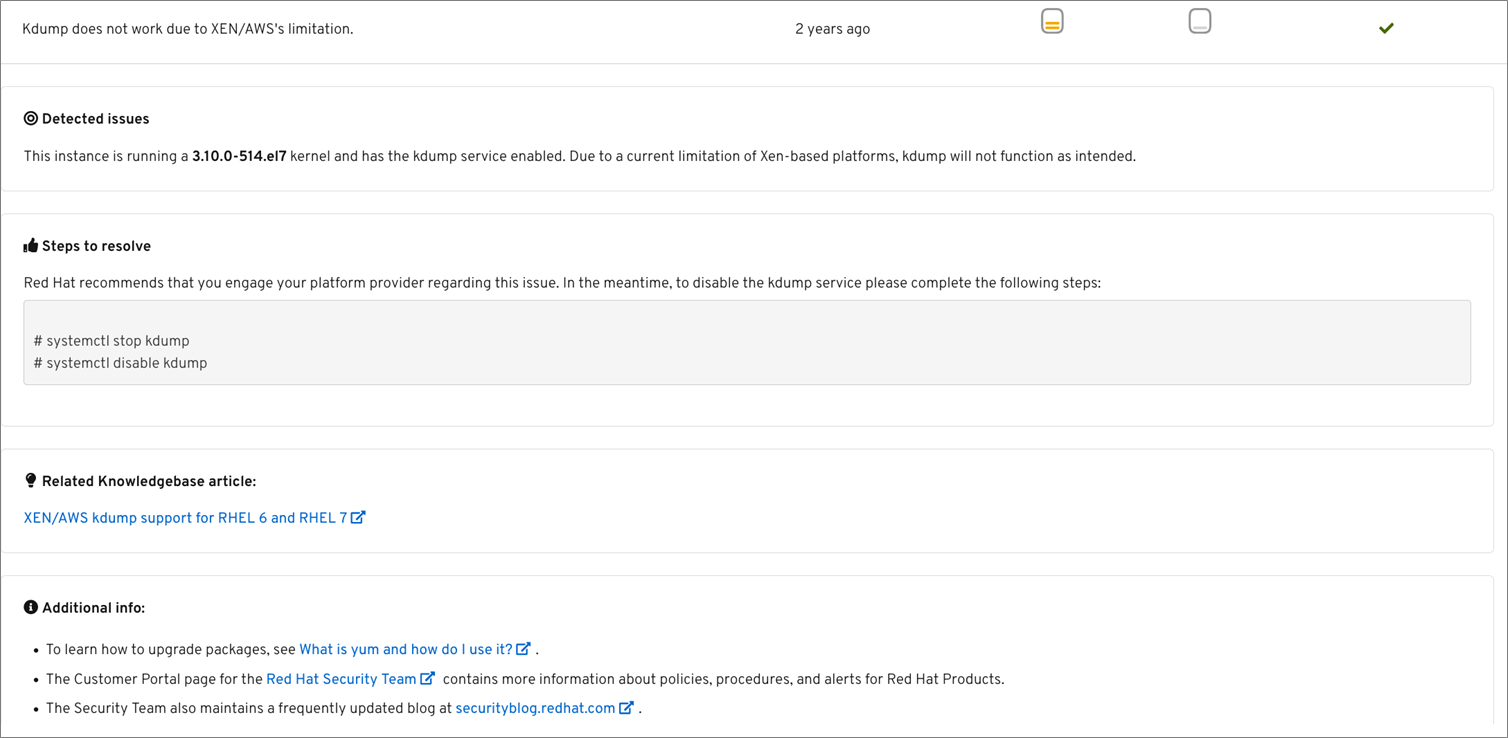The image size is (1508, 738).
Task: Click the target icon beside Detected issues
Action: click(x=31, y=119)
